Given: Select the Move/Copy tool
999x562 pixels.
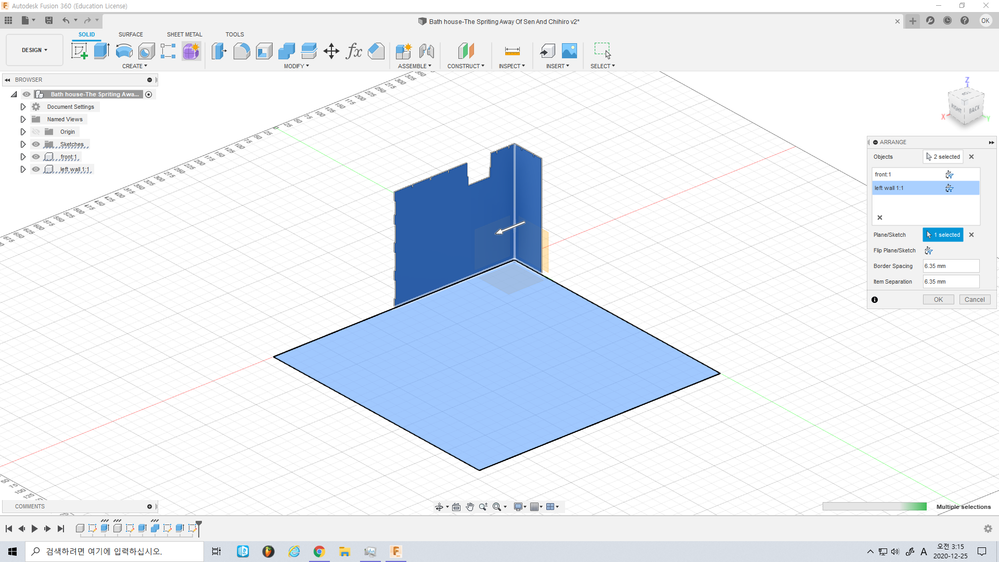Looking at the screenshot, I should pyautogui.click(x=331, y=51).
